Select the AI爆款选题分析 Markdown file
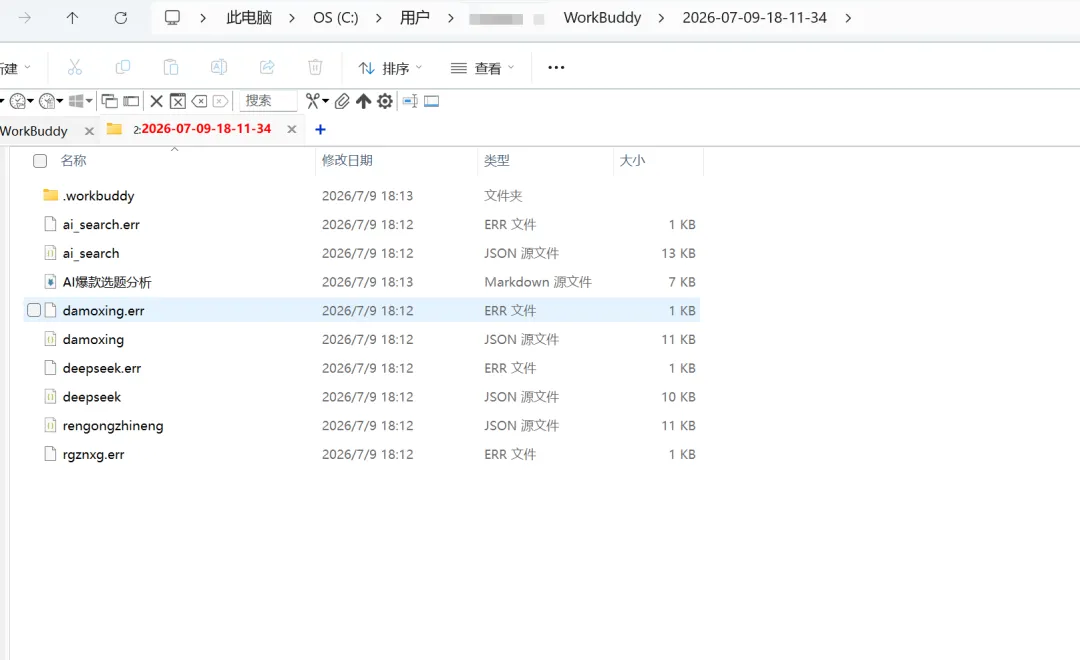Screen dimensions: 1080x660 click(x=362, y=282)
